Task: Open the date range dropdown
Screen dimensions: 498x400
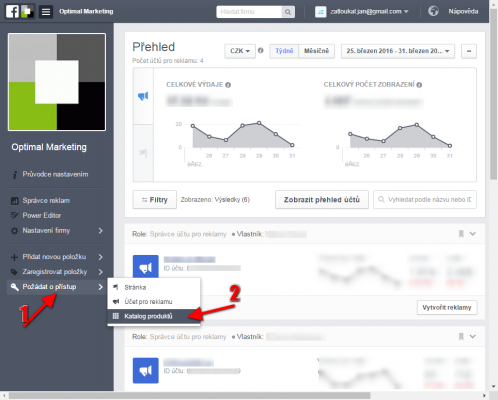Action: [x=398, y=51]
